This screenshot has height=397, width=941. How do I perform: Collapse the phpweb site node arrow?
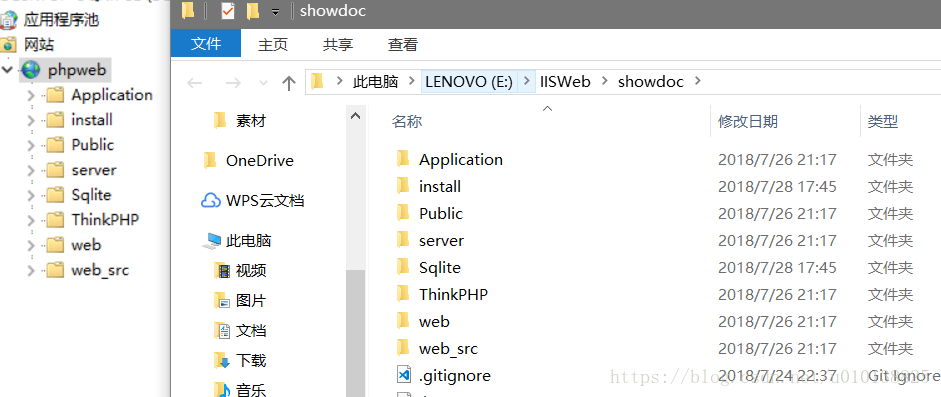tap(7, 70)
